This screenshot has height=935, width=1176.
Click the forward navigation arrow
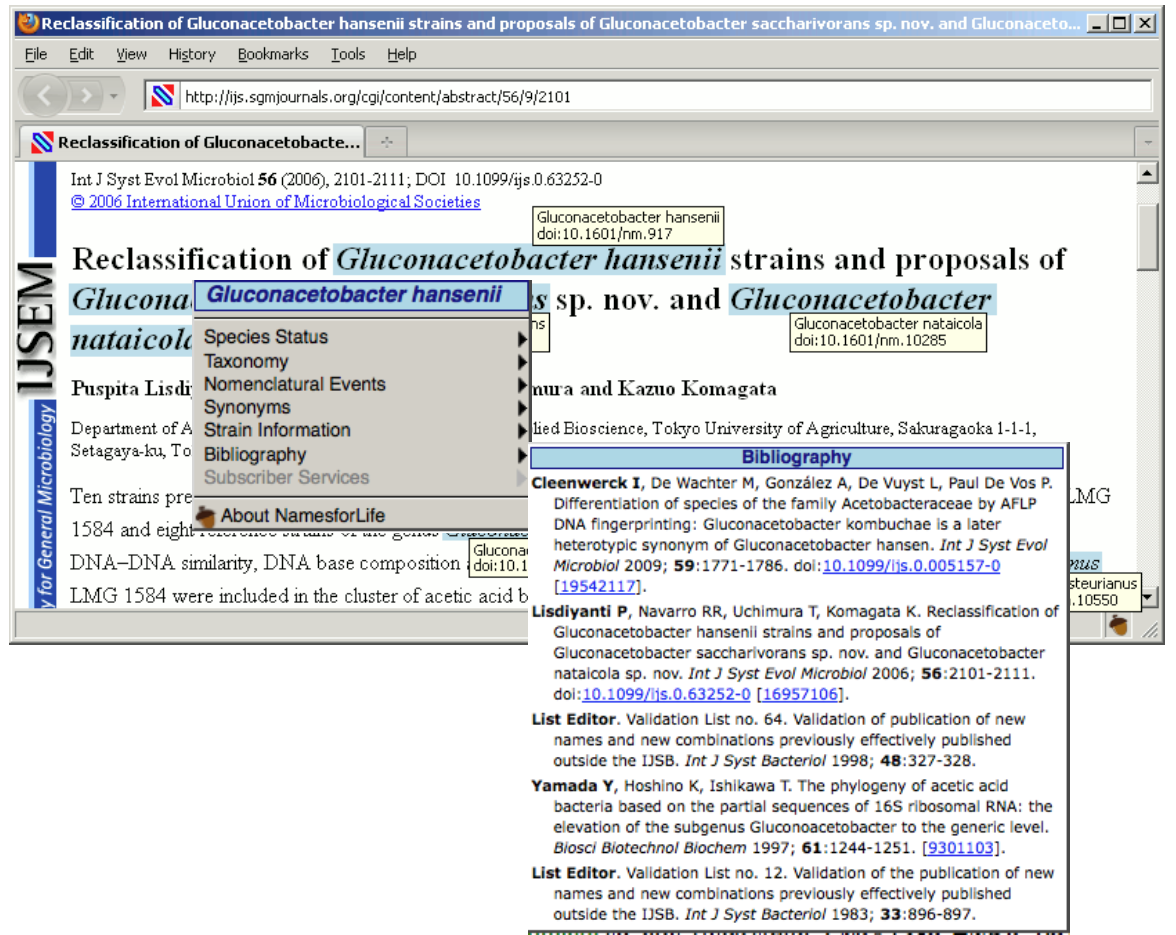click(x=88, y=96)
